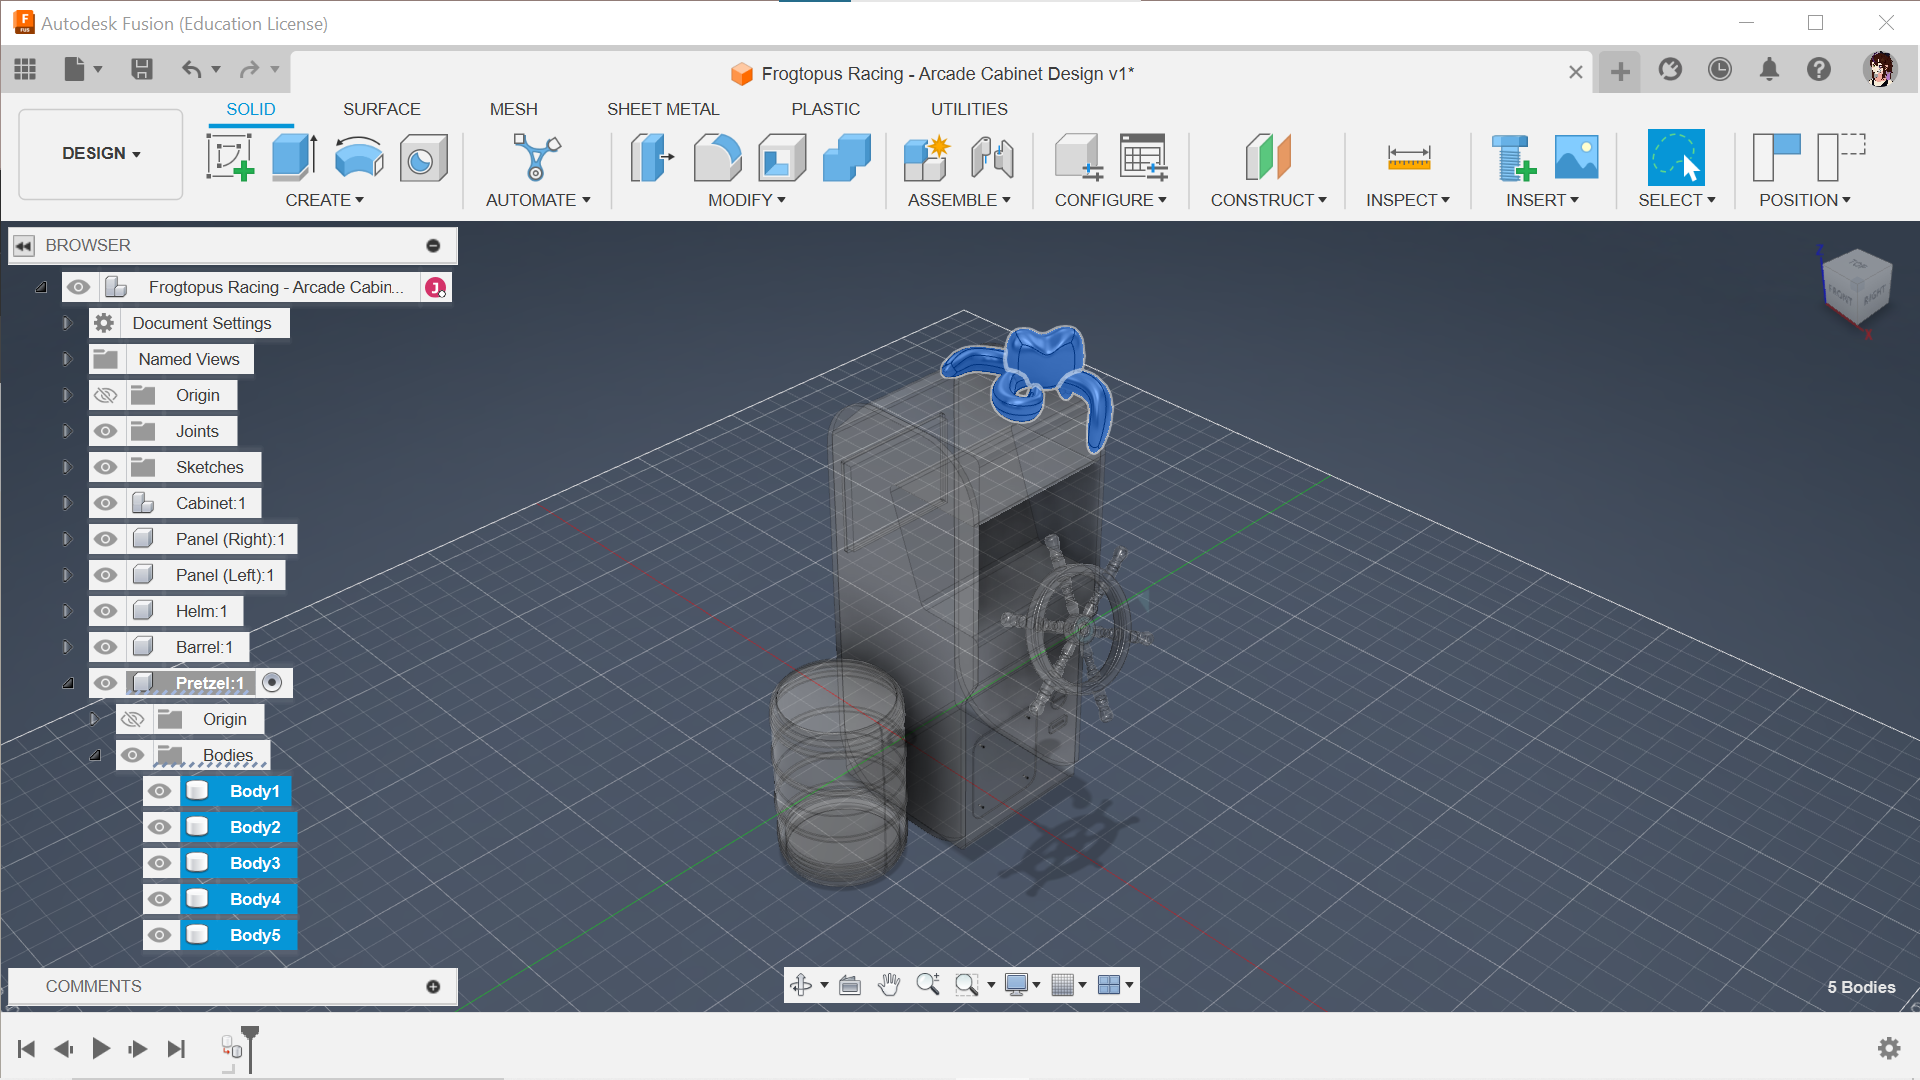Click the New Component icon
The width and height of the screenshot is (1920, 1080).
[x=927, y=157]
